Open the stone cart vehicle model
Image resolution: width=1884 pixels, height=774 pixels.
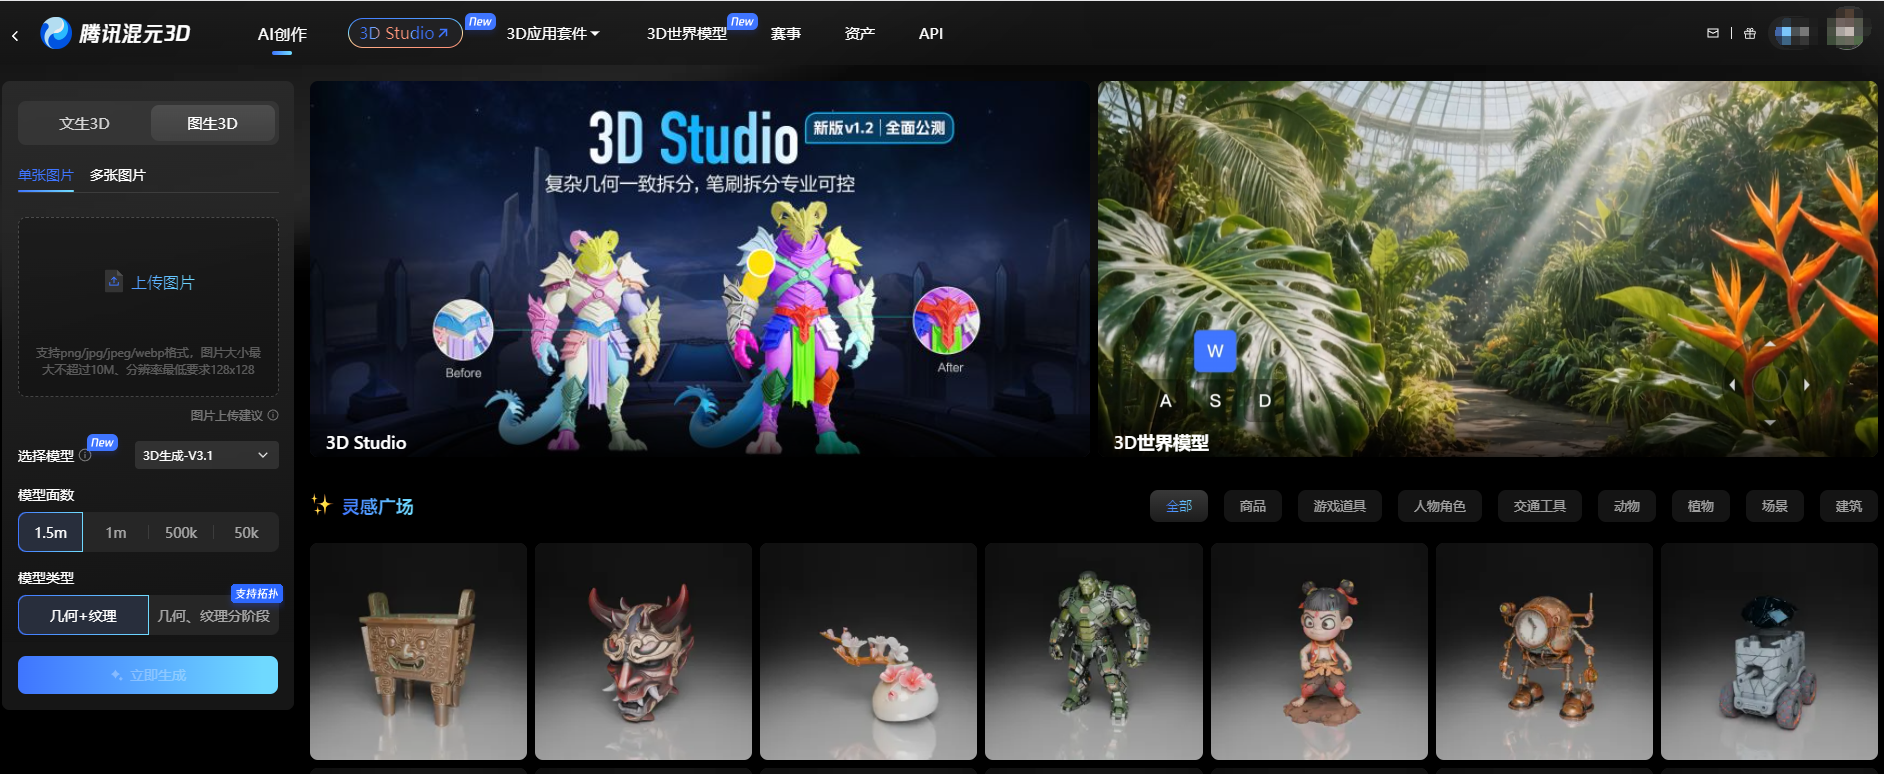1769,651
